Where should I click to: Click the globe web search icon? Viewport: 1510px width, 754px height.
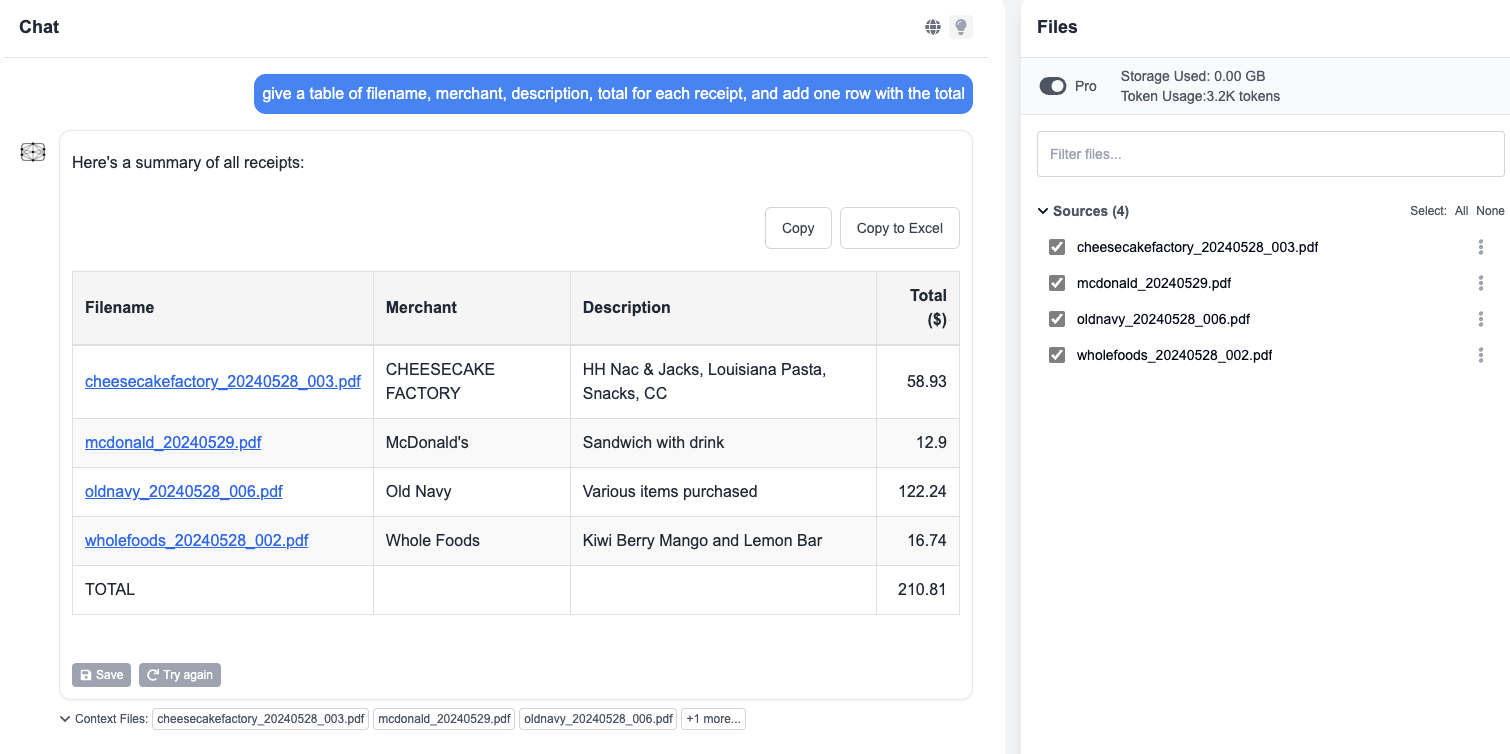click(933, 27)
